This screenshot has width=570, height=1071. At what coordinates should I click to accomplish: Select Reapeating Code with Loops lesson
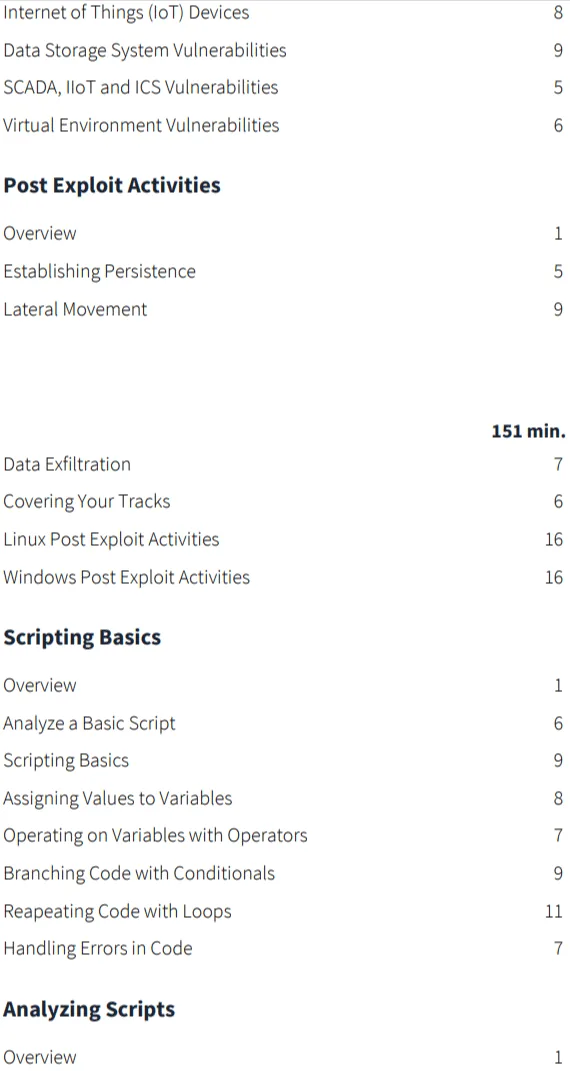point(117,911)
